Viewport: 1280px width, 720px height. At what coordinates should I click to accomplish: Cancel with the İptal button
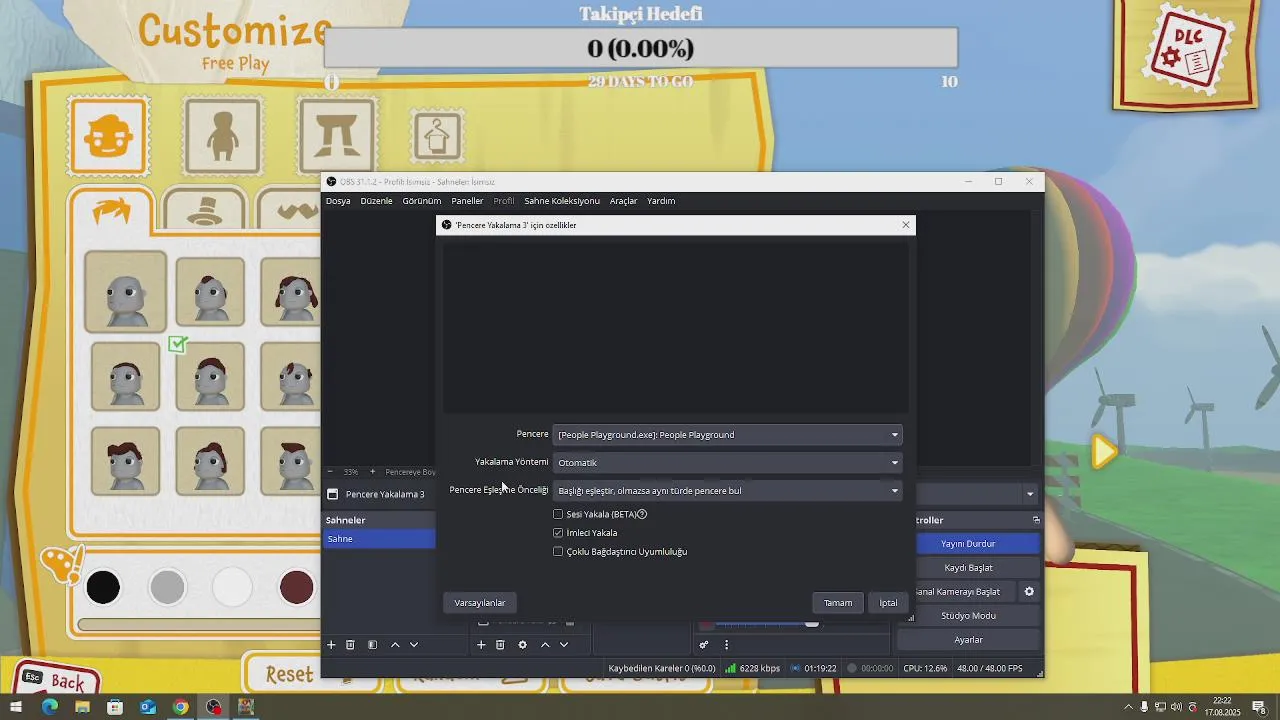pyautogui.click(x=888, y=603)
